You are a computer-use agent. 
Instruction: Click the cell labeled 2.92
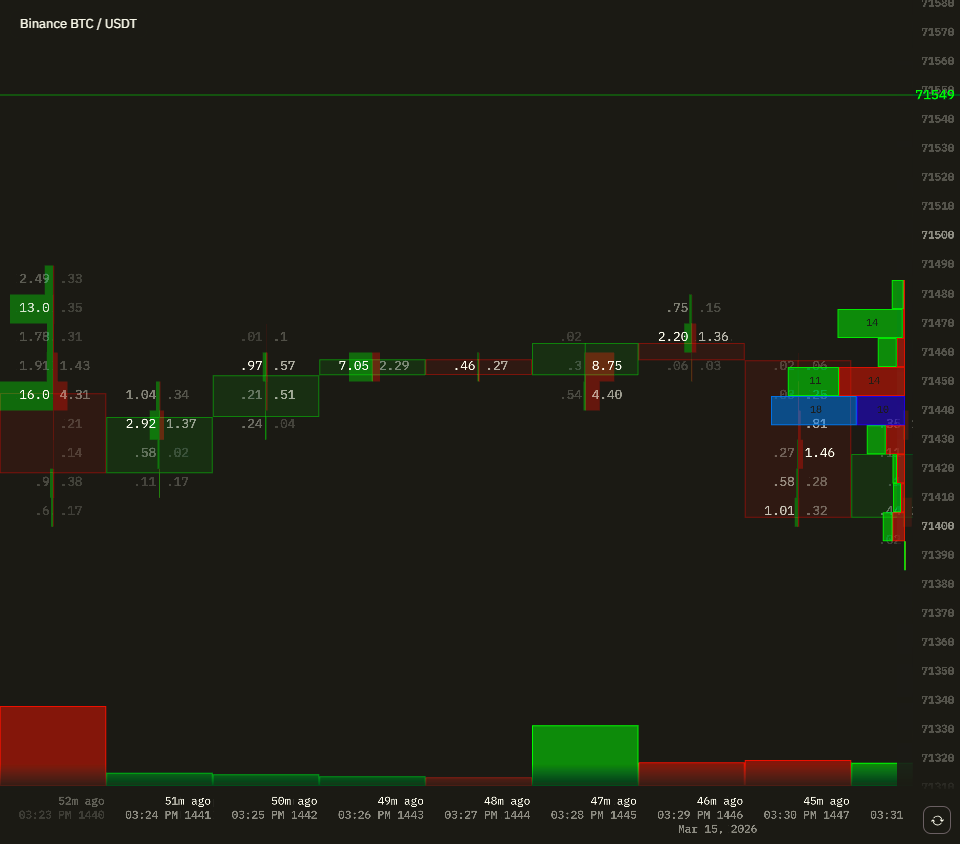coord(141,424)
